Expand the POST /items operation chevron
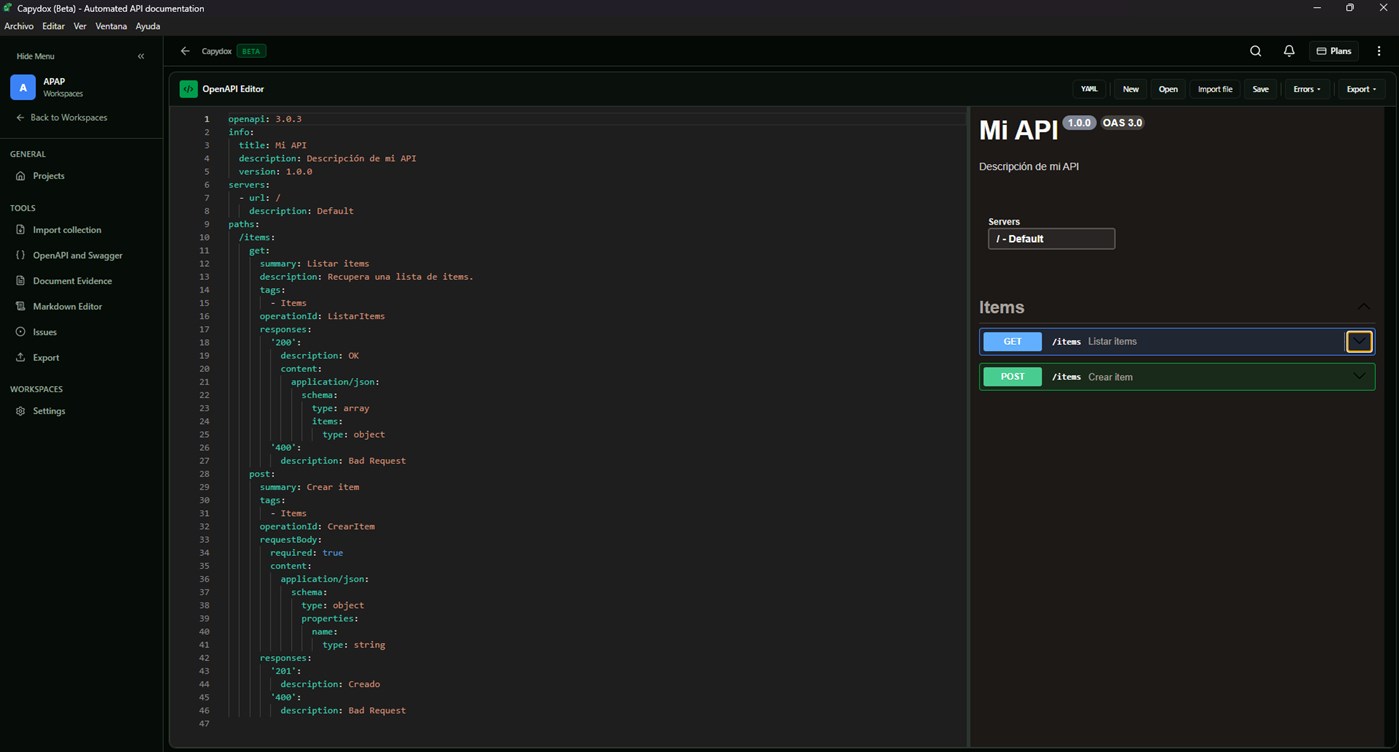 pyautogui.click(x=1359, y=377)
